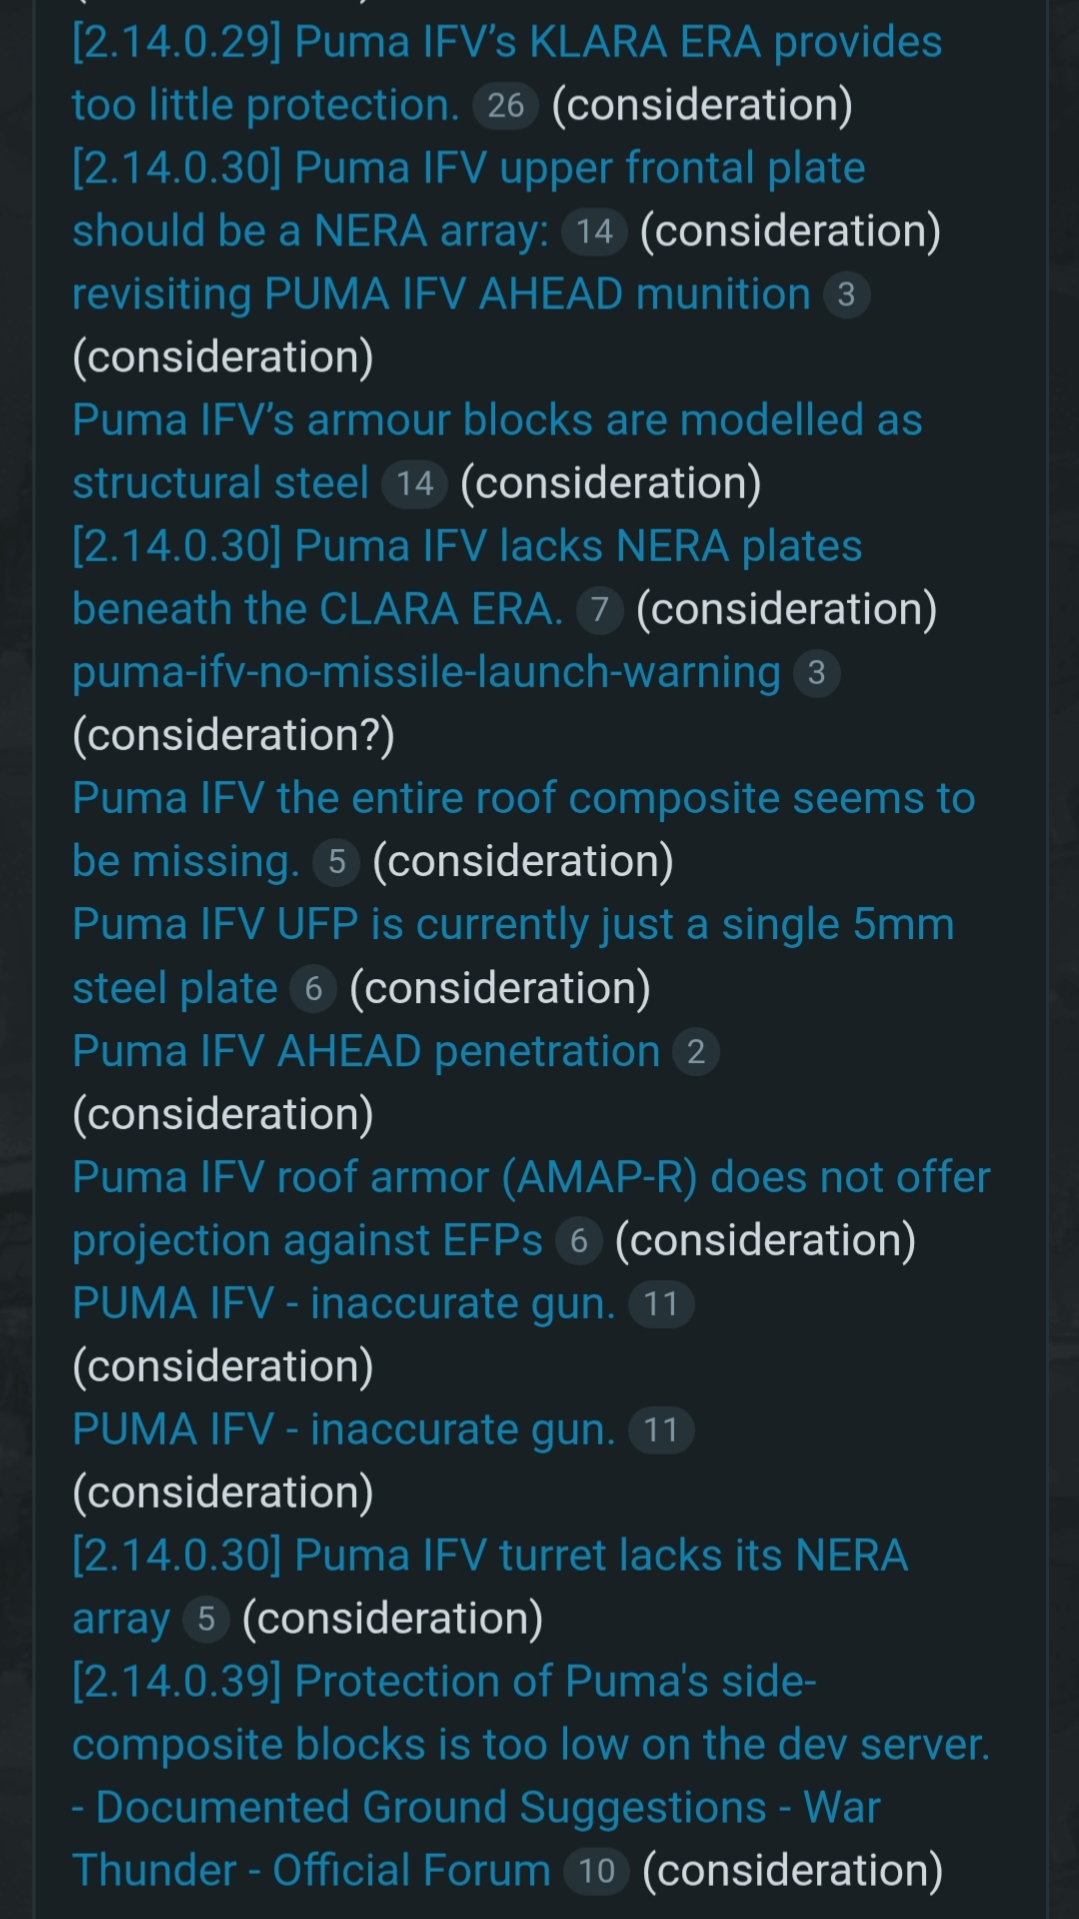Viewport: 1079px width, 1919px height.
Task: Click the 5 badge after roof composite missing
Action: 336,862
